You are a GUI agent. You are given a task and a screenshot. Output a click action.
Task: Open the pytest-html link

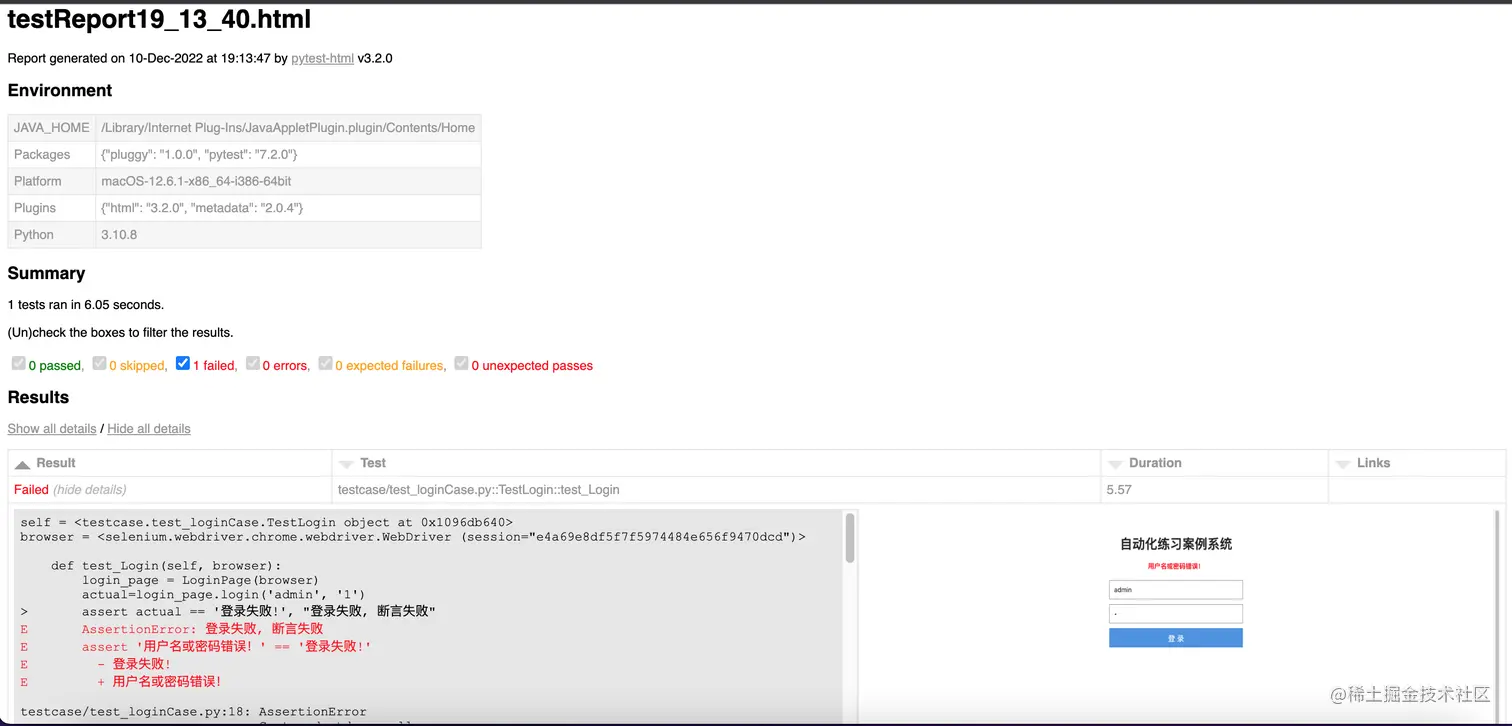coord(322,58)
